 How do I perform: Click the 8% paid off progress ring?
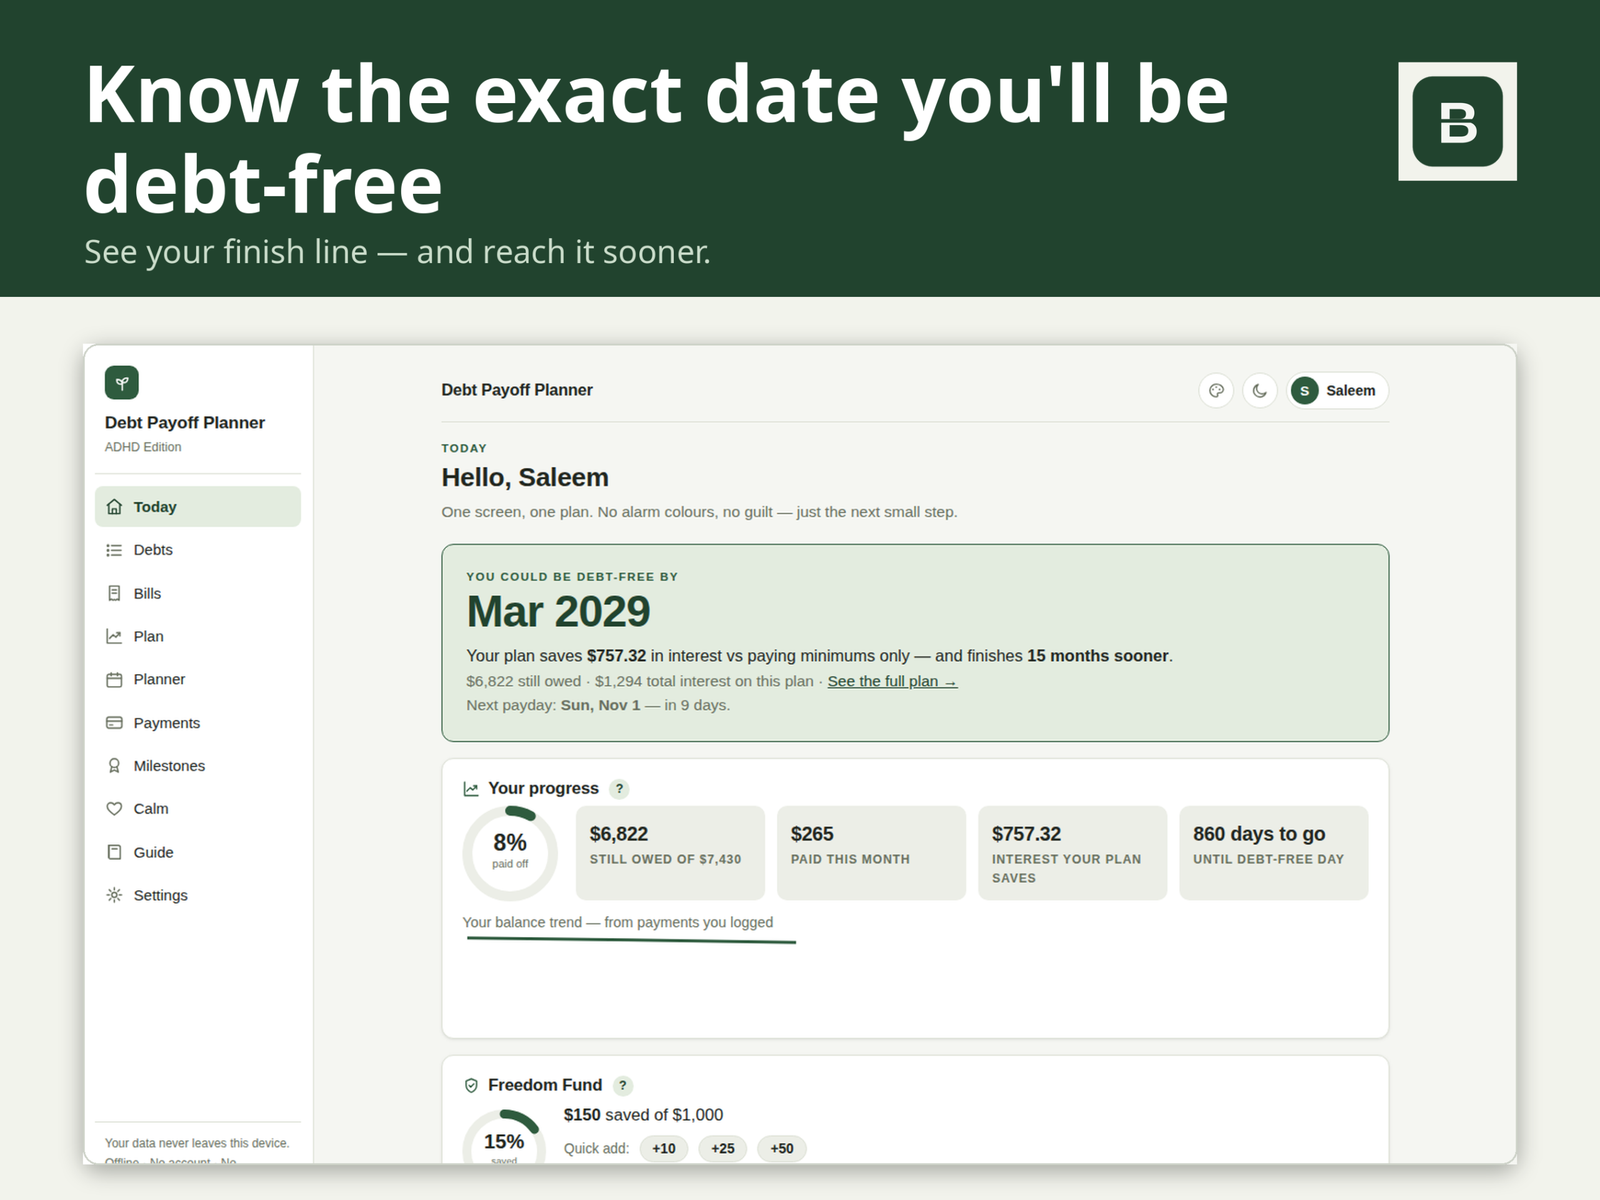510,853
